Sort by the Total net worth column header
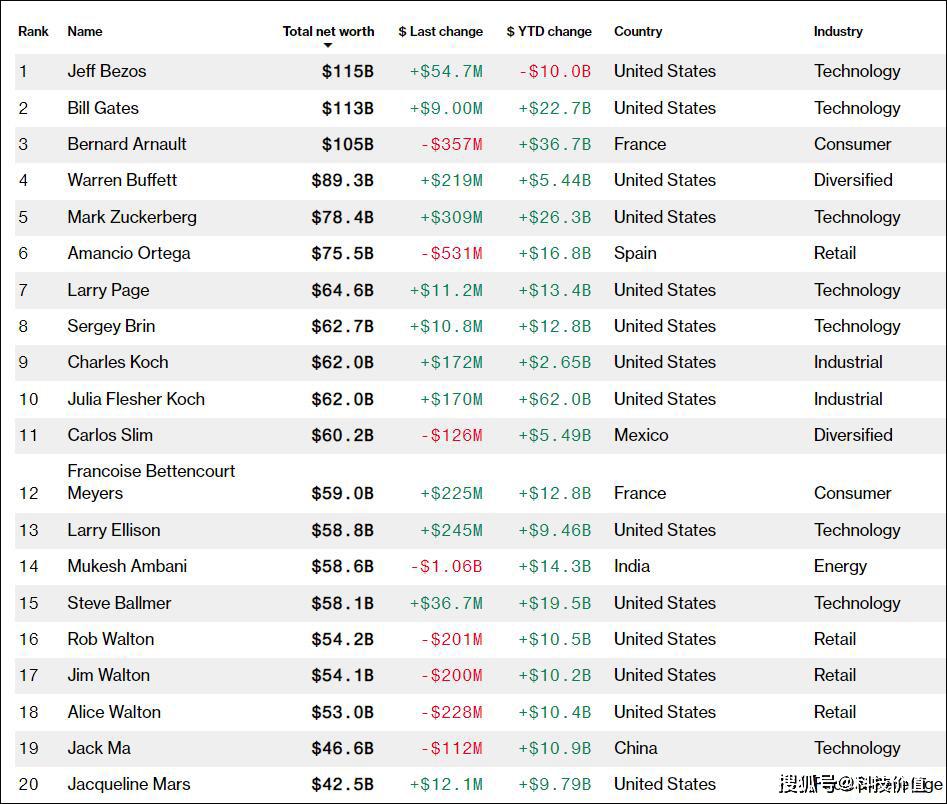The image size is (947, 804). 329,31
